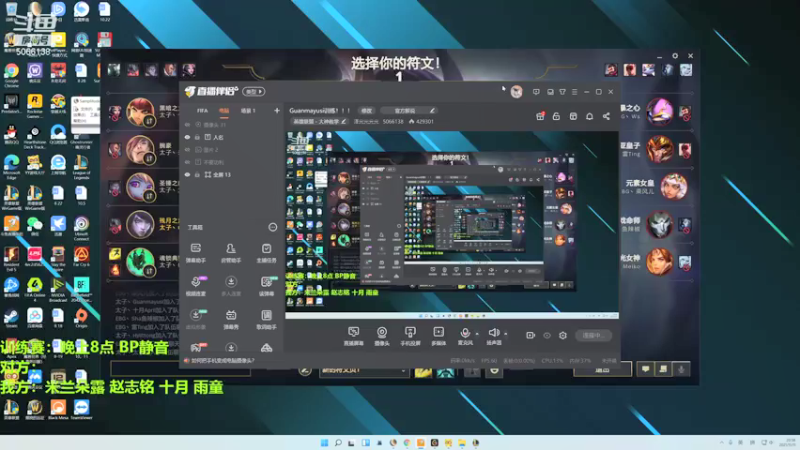800x450 pixels.
Task: Click the quit button in League client
Action: 602,369
